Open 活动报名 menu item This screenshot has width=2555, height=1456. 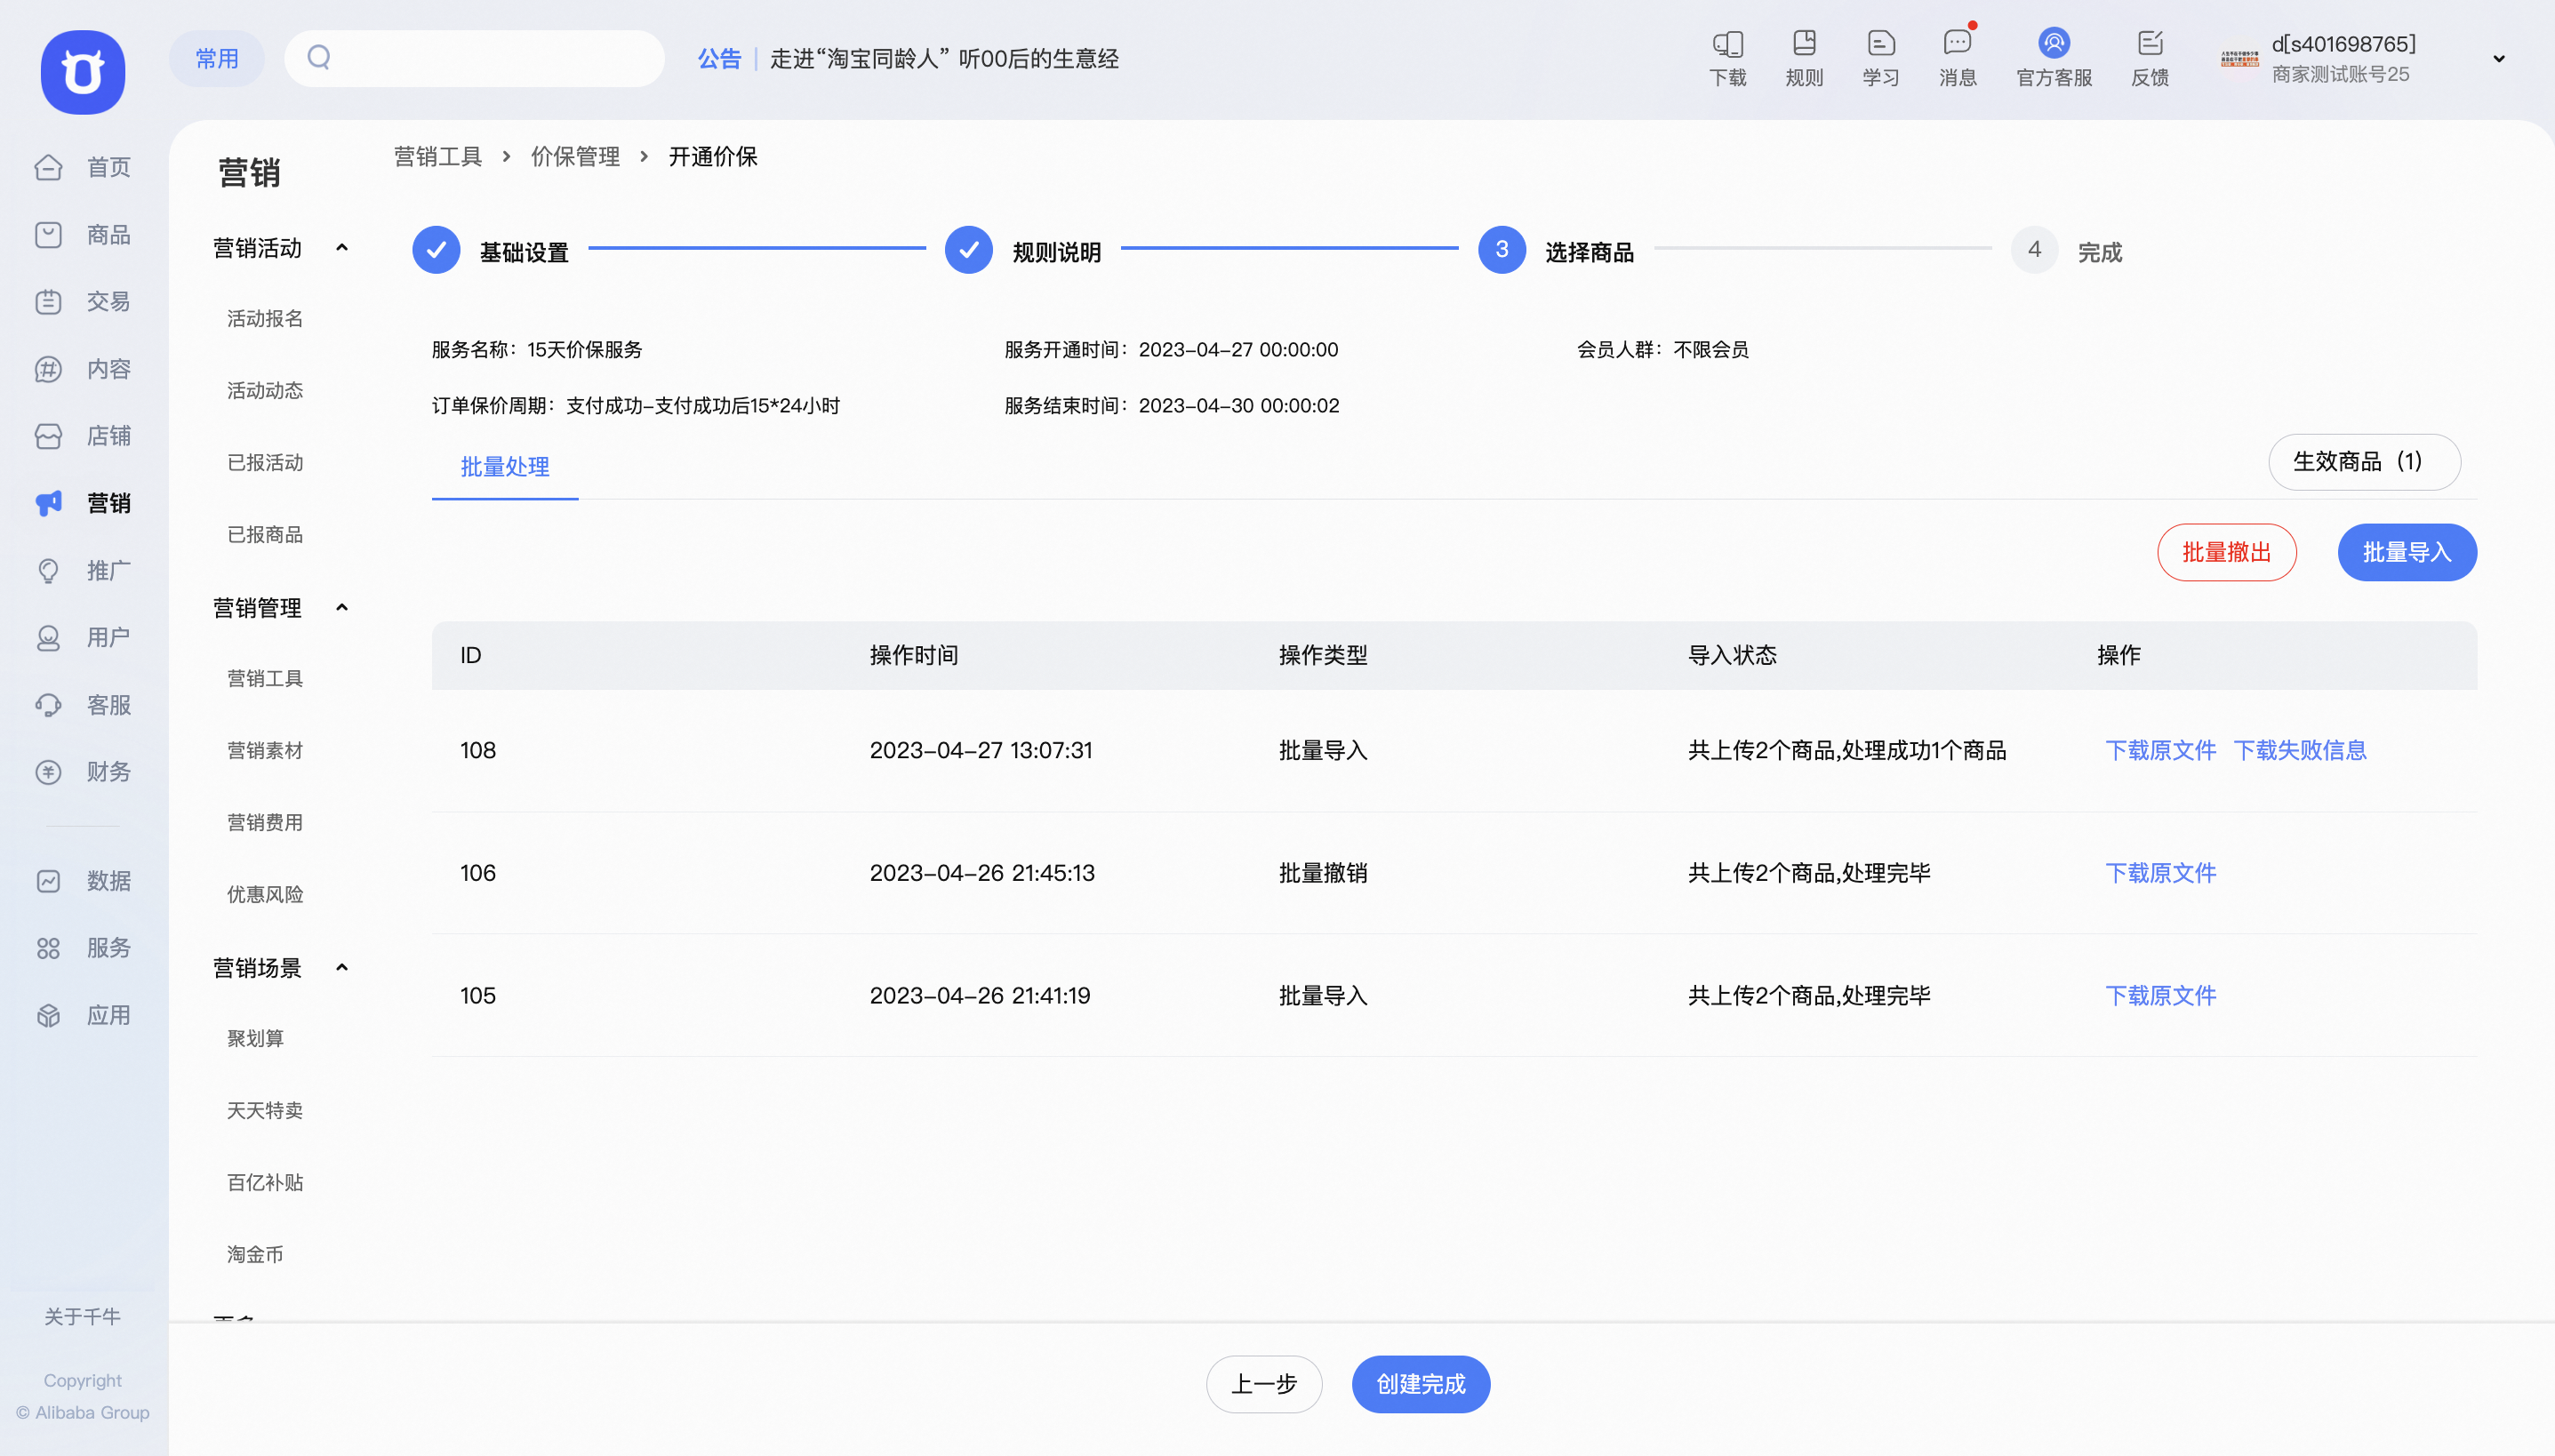265,319
